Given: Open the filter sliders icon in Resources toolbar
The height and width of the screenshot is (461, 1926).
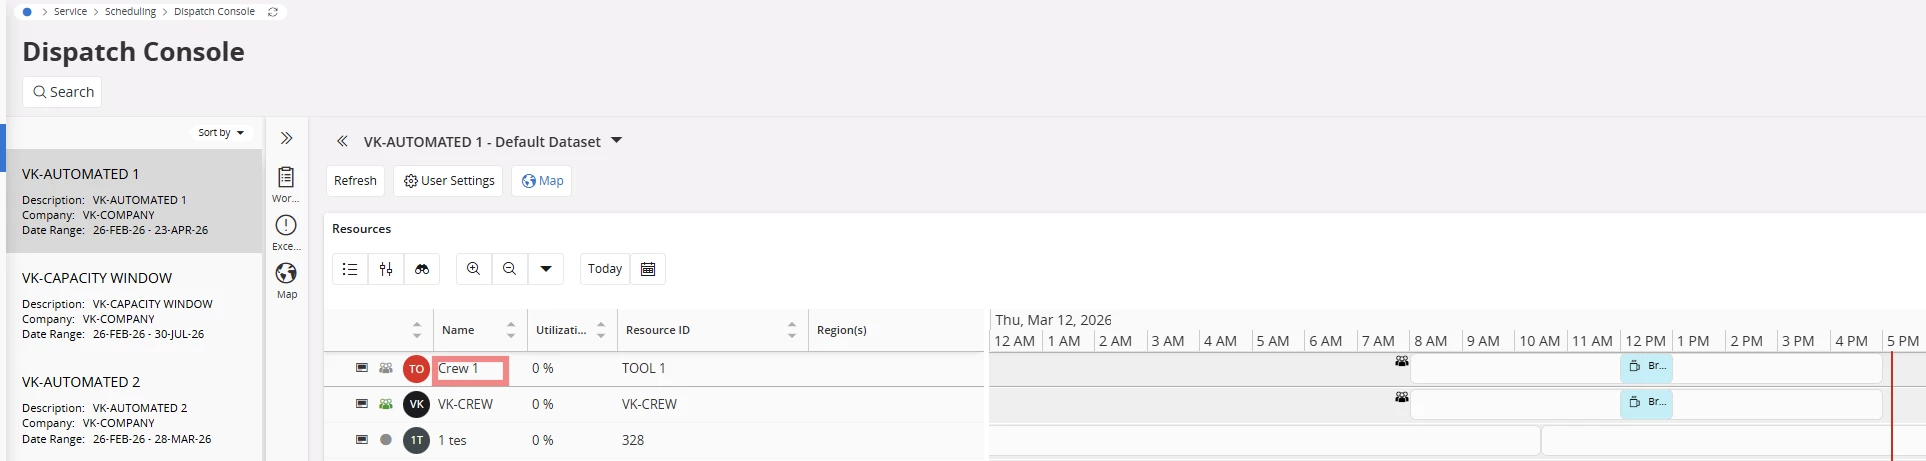Looking at the screenshot, I should point(386,269).
